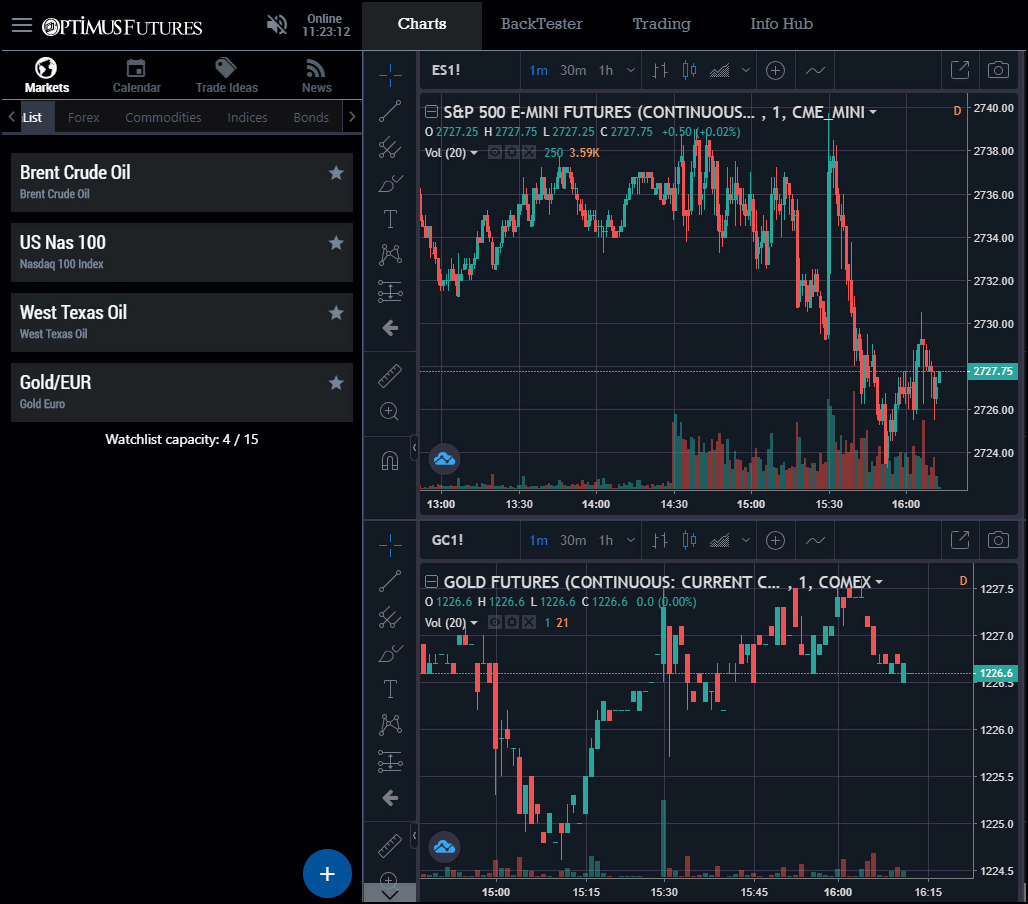Select the Indices market category
Image resolution: width=1028 pixels, height=904 pixels.
click(247, 117)
